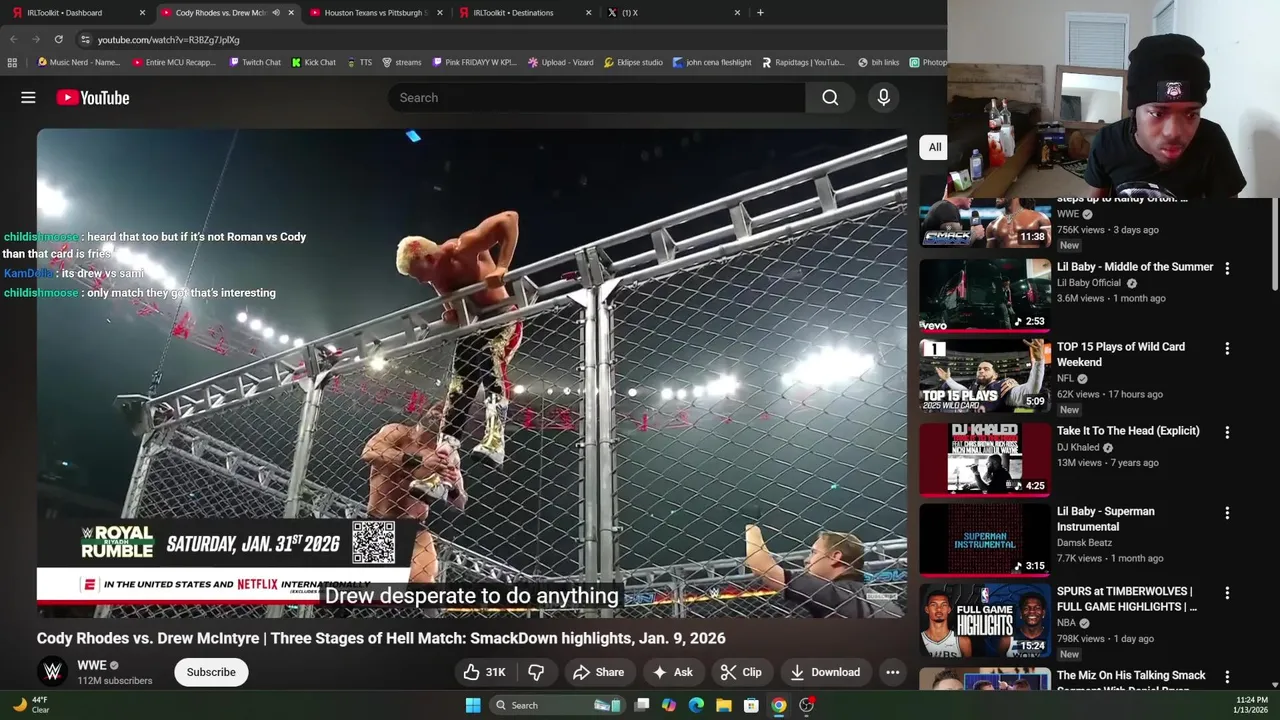The width and height of the screenshot is (1280, 720).
Task: Open a new browser tab
Action: pos(760,13)
